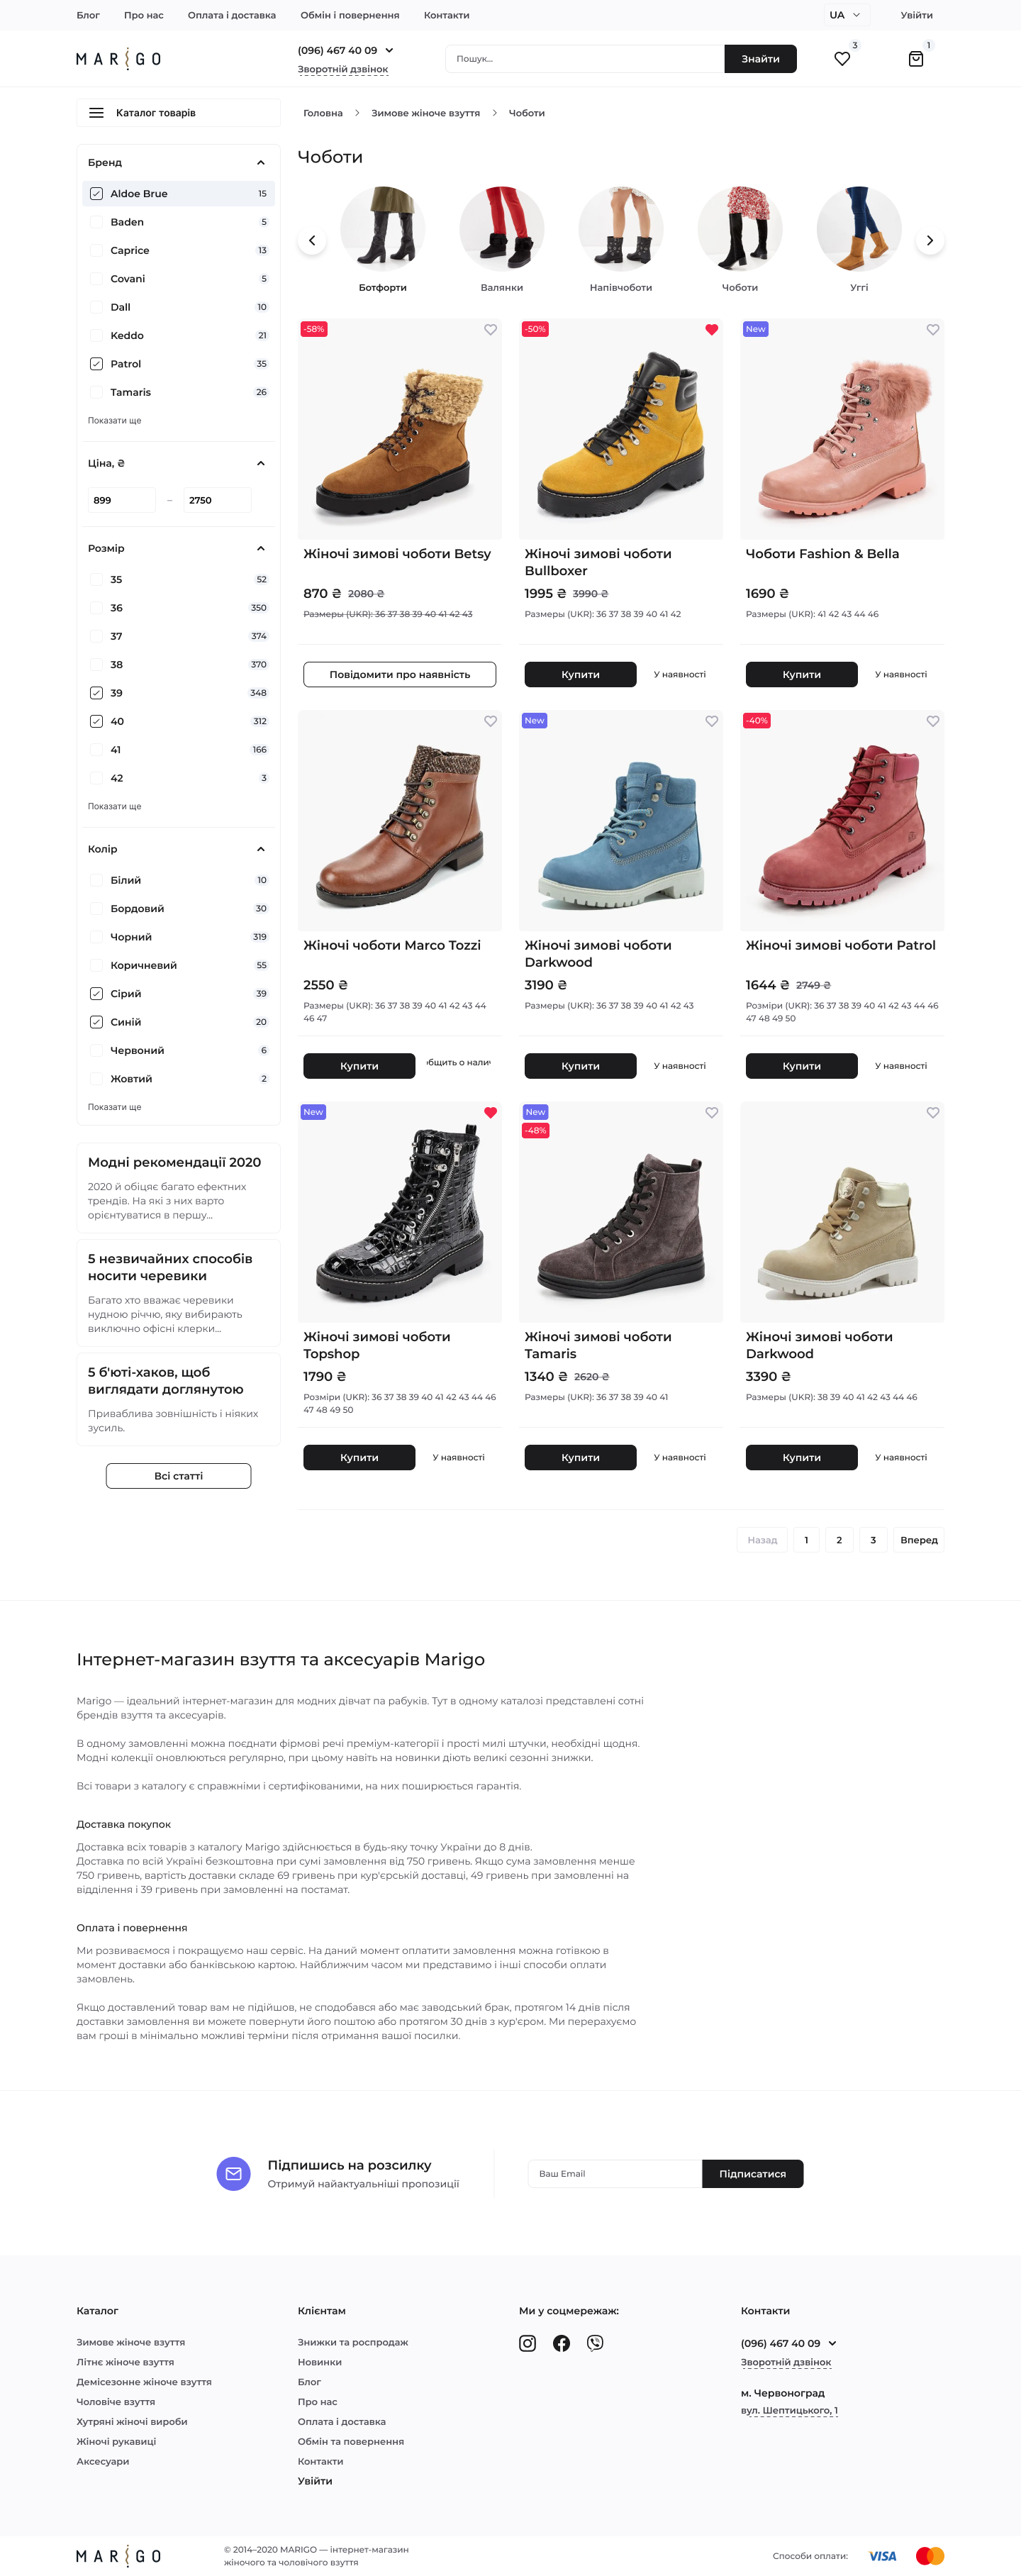
Task: Uncheck the Aldoe Brue brand filter
Action: 96,194
